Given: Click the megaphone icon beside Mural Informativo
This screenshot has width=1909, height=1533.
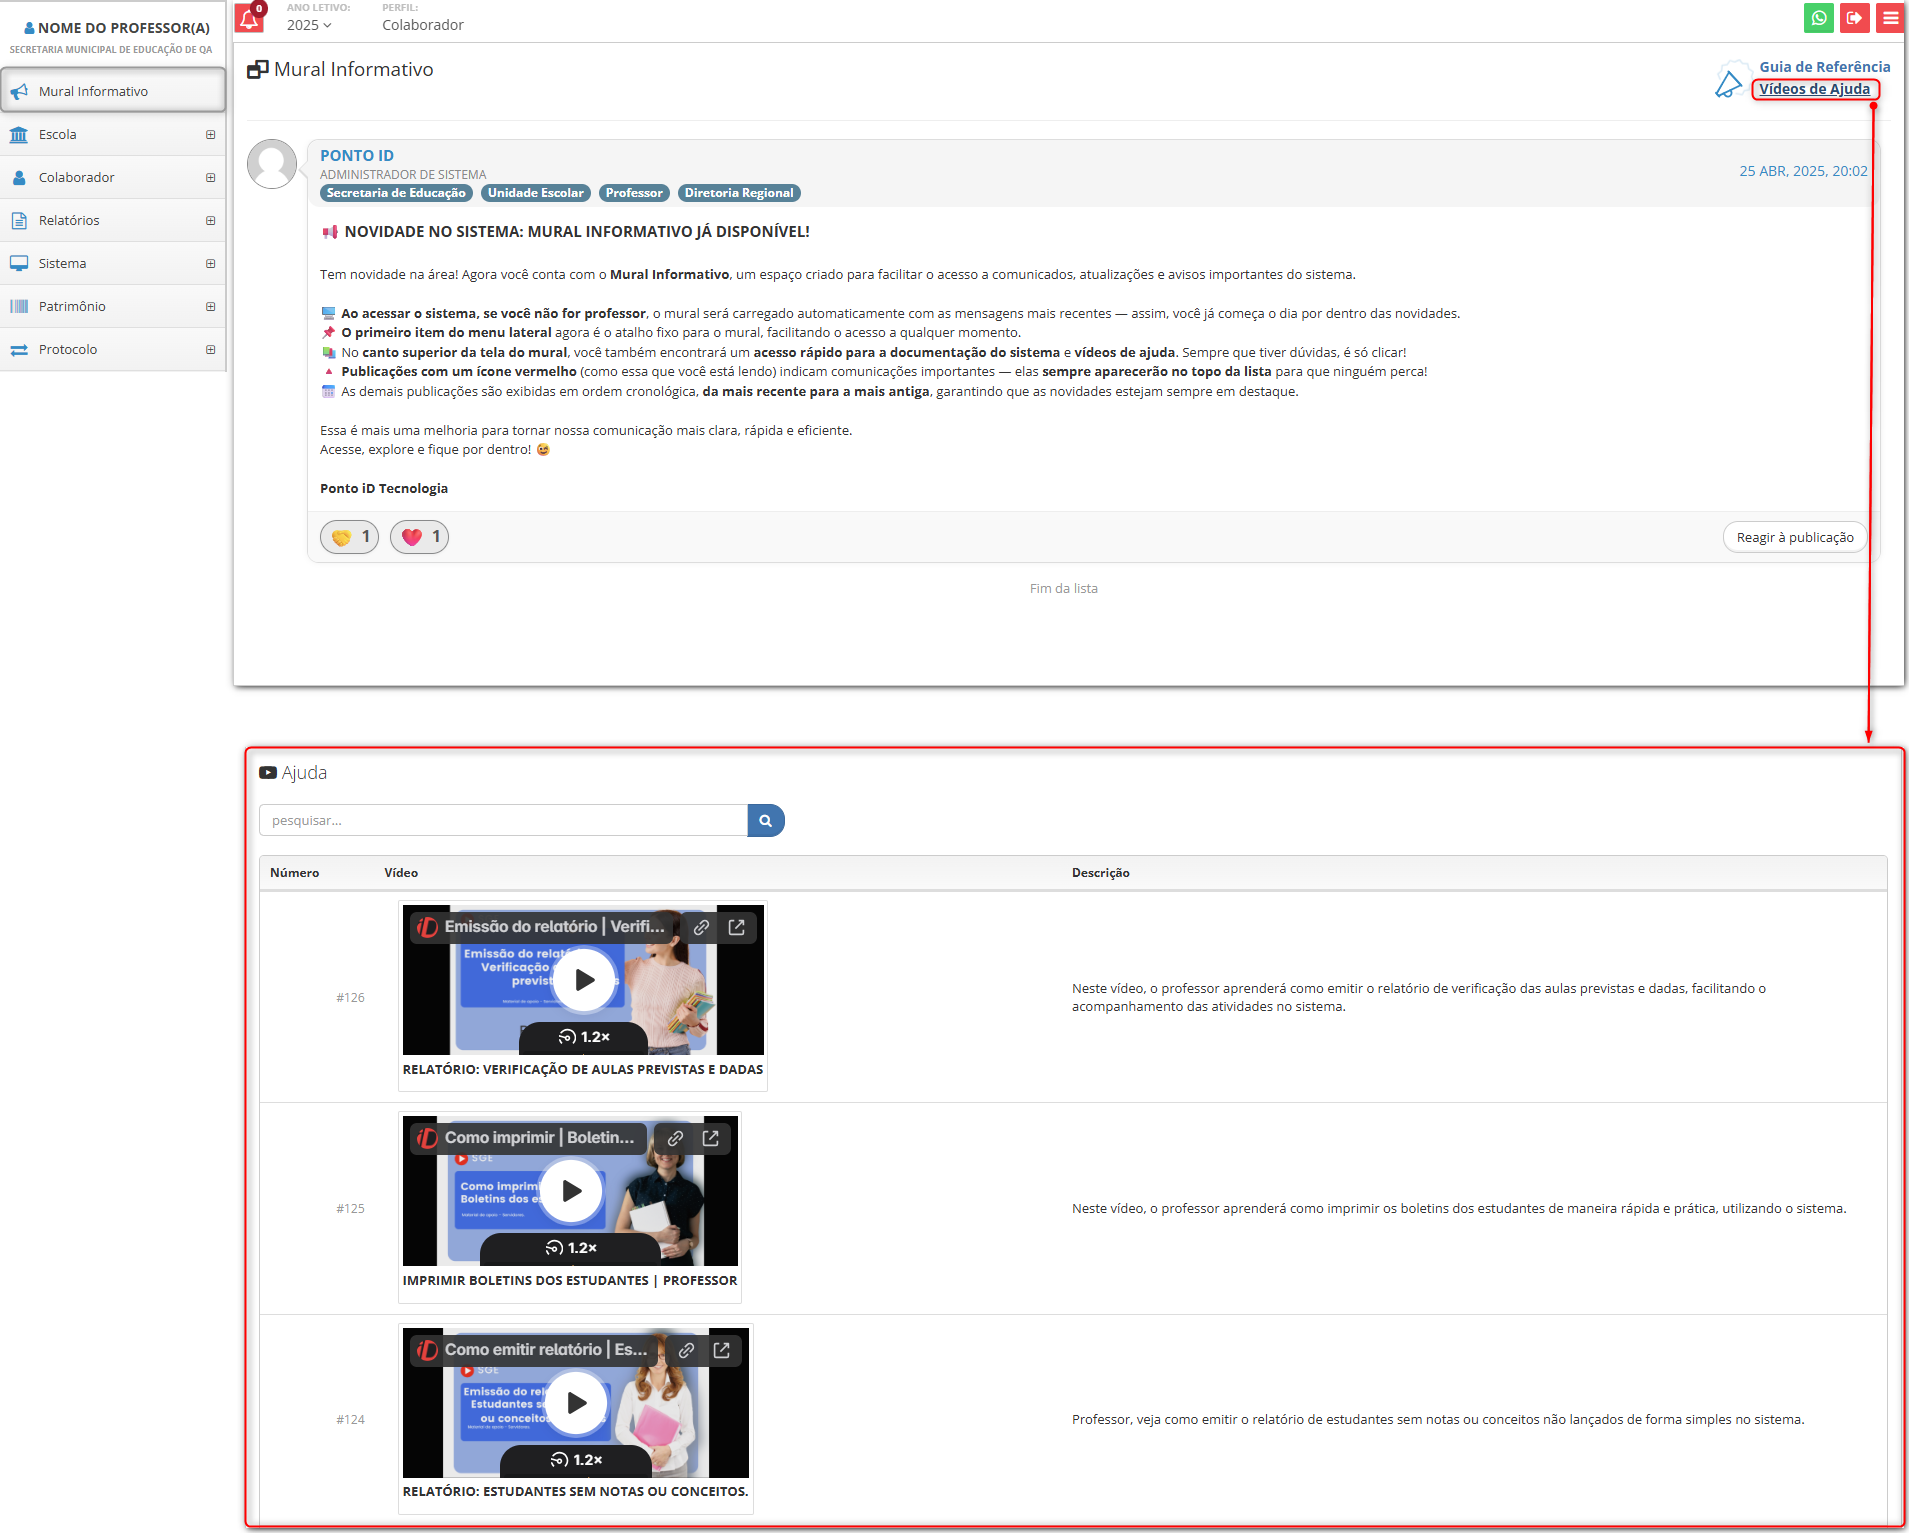Looking at the screenshot, I should 19,91.
